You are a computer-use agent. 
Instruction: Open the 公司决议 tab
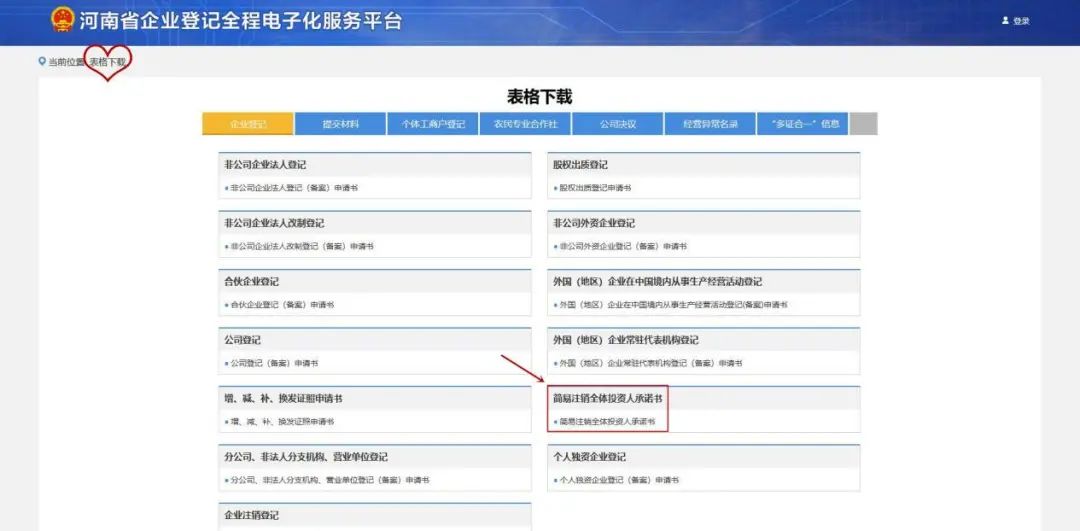click(618, 124)
